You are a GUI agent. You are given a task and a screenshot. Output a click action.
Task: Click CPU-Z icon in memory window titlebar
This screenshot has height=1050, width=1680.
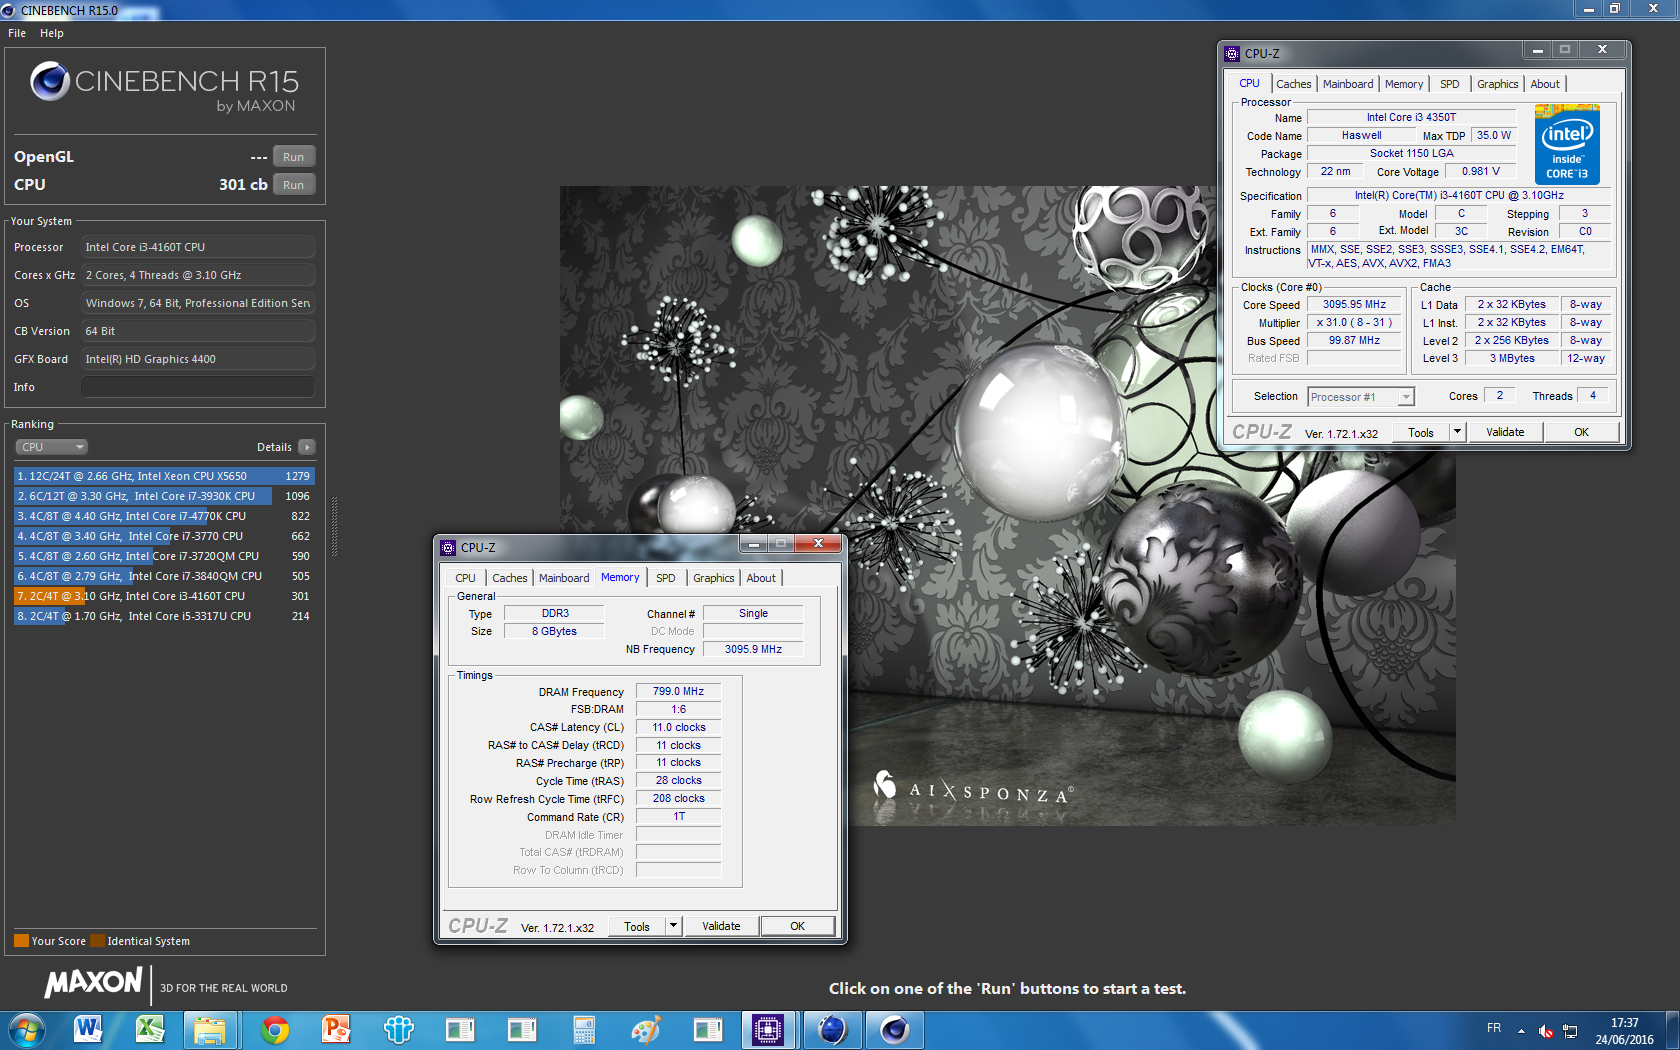click(x=449, y=547)
